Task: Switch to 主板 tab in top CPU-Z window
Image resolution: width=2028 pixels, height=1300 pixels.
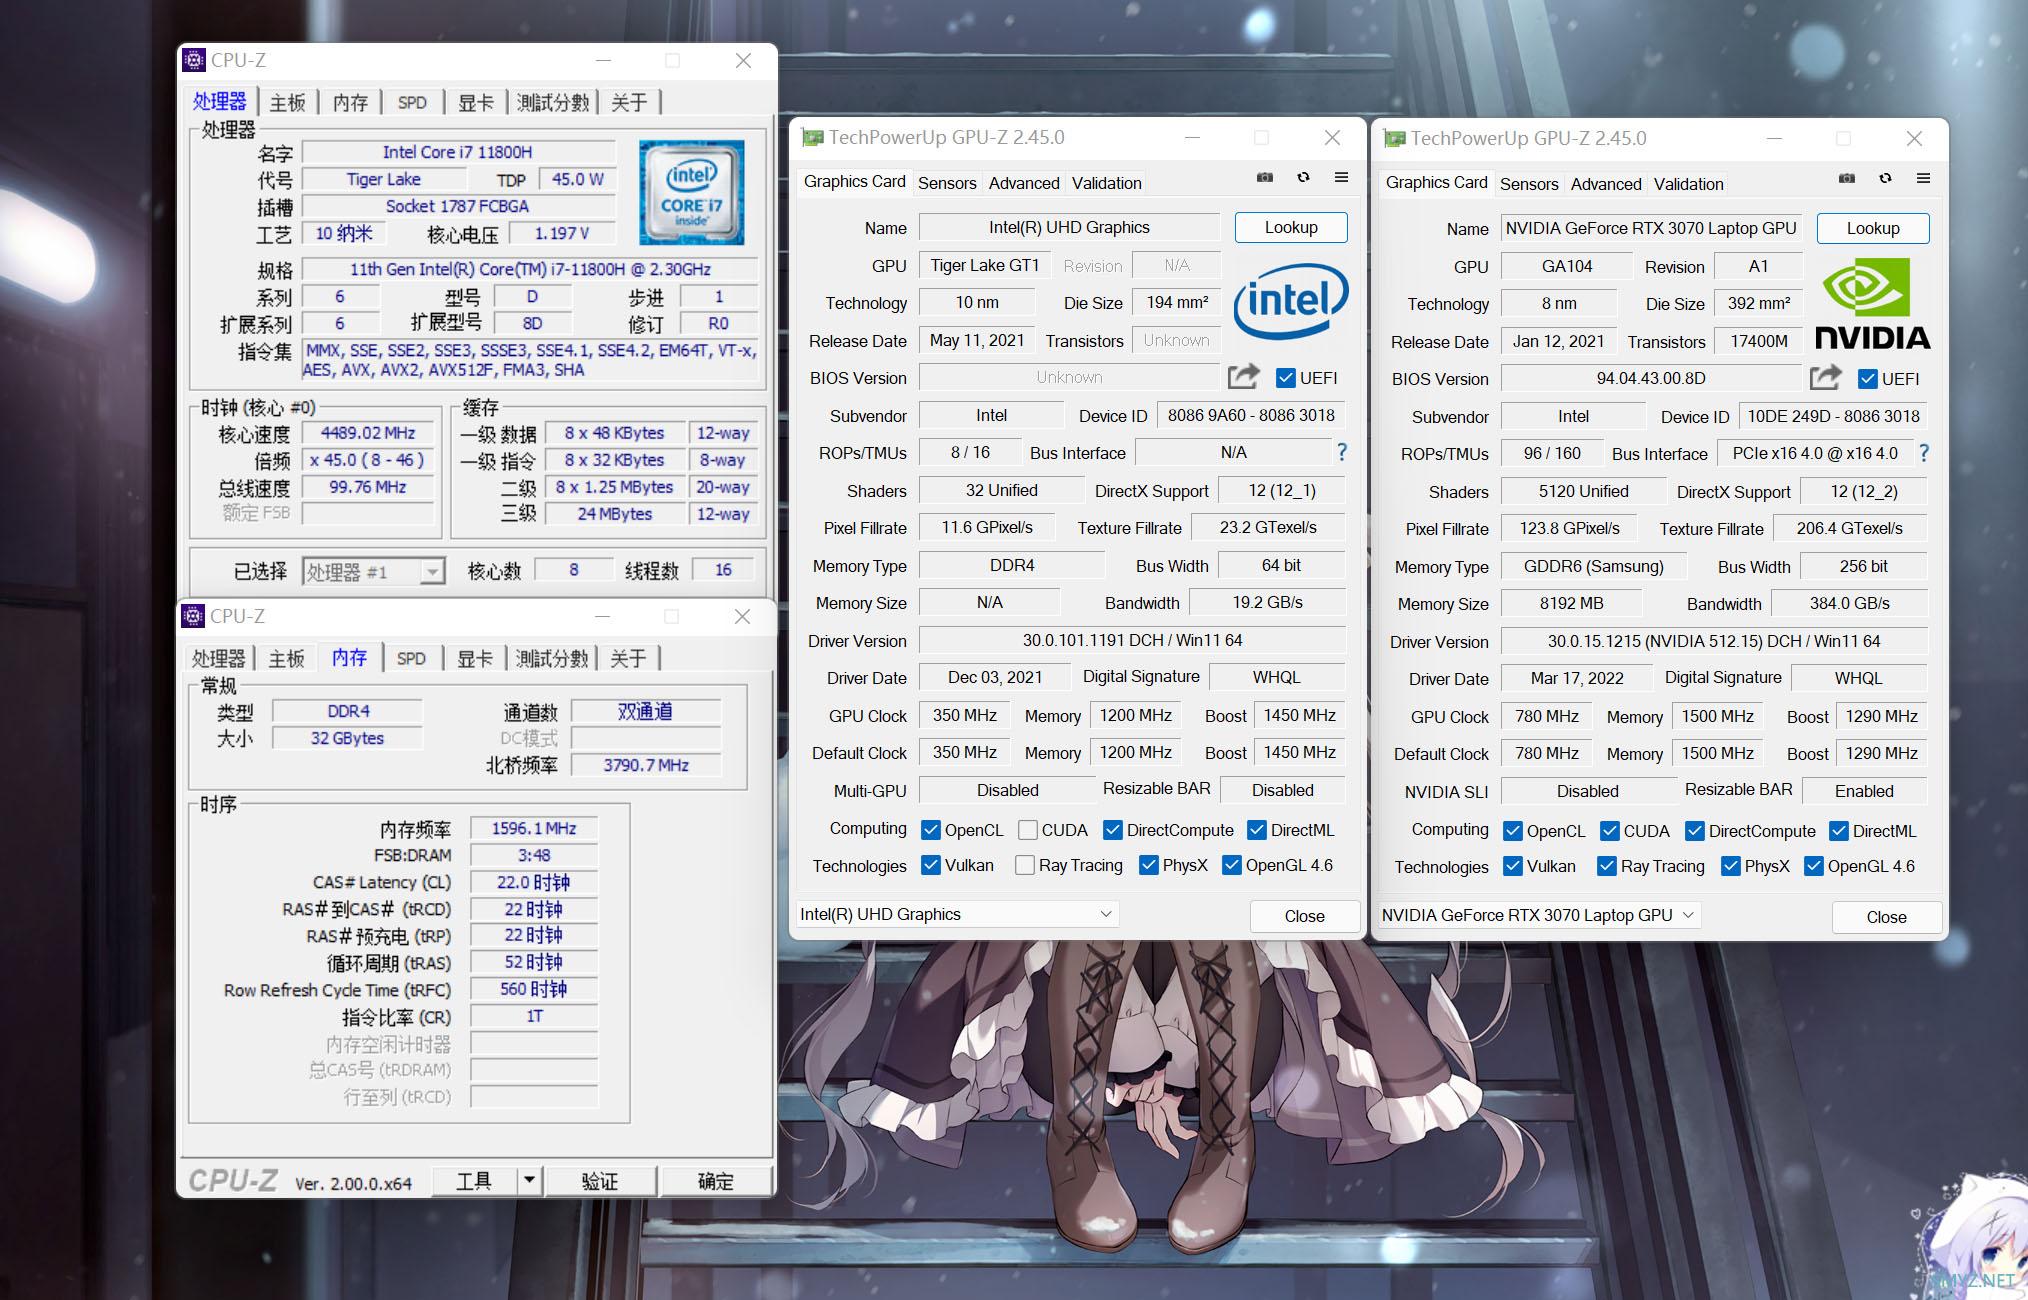Action: click(287, 102)
